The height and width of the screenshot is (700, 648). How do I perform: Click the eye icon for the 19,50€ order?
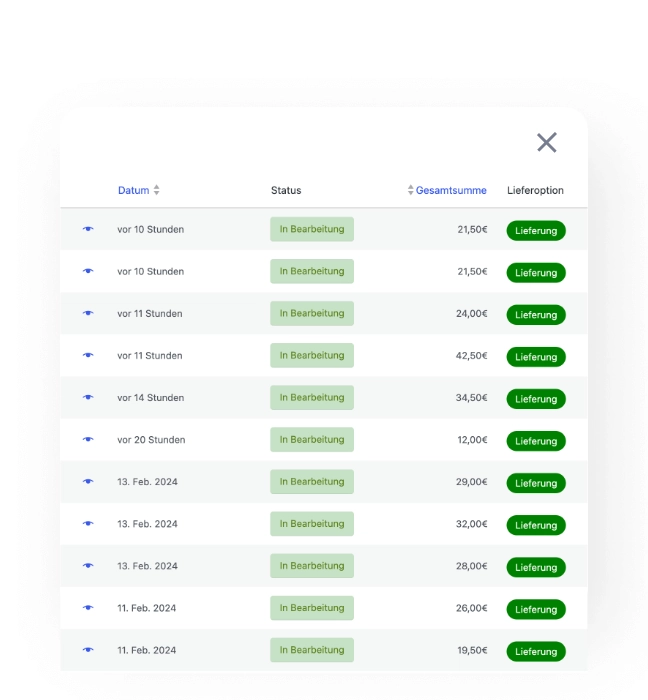88,649
